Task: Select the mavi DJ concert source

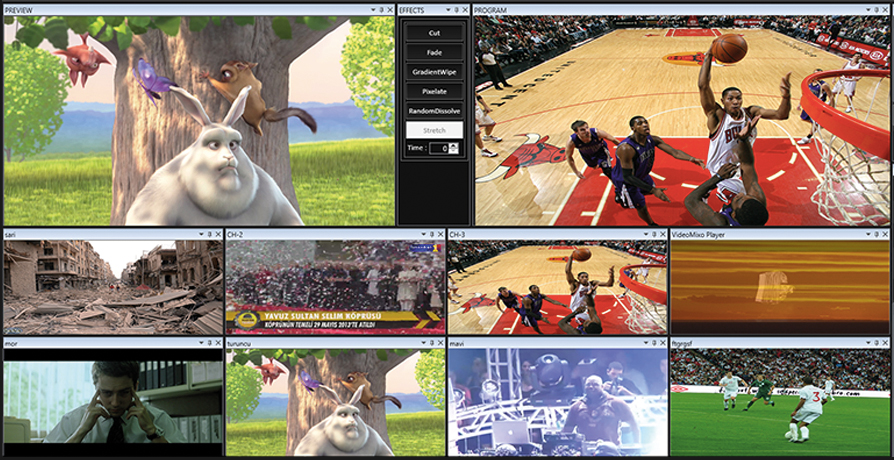Action: pos(557,402)
